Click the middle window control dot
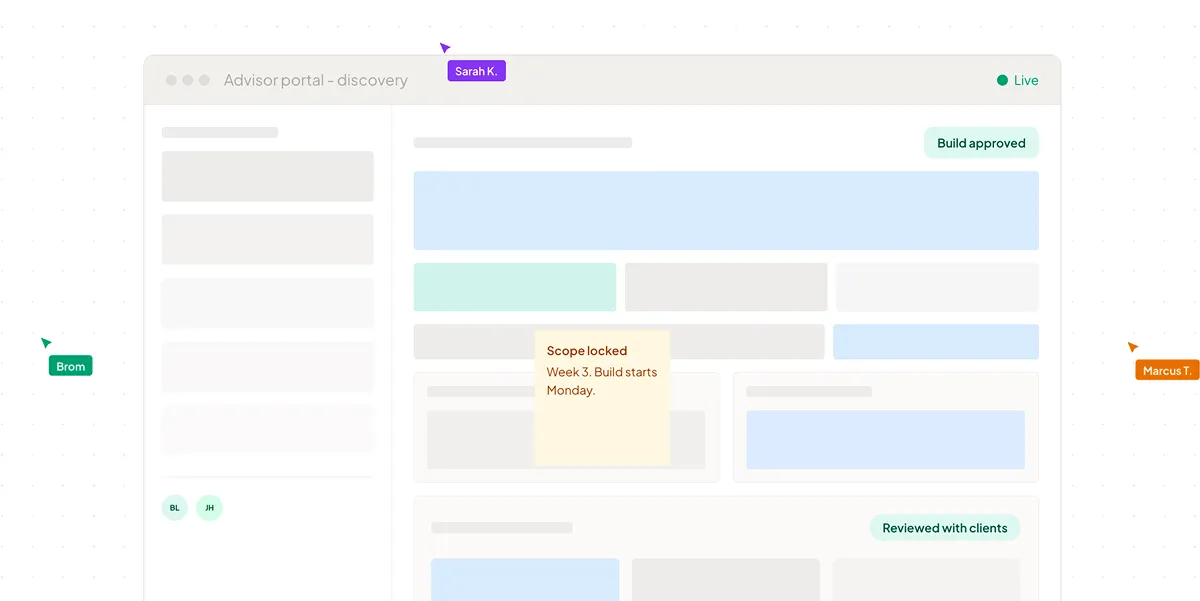This screenshot has height=601, width=1200. 187,78
